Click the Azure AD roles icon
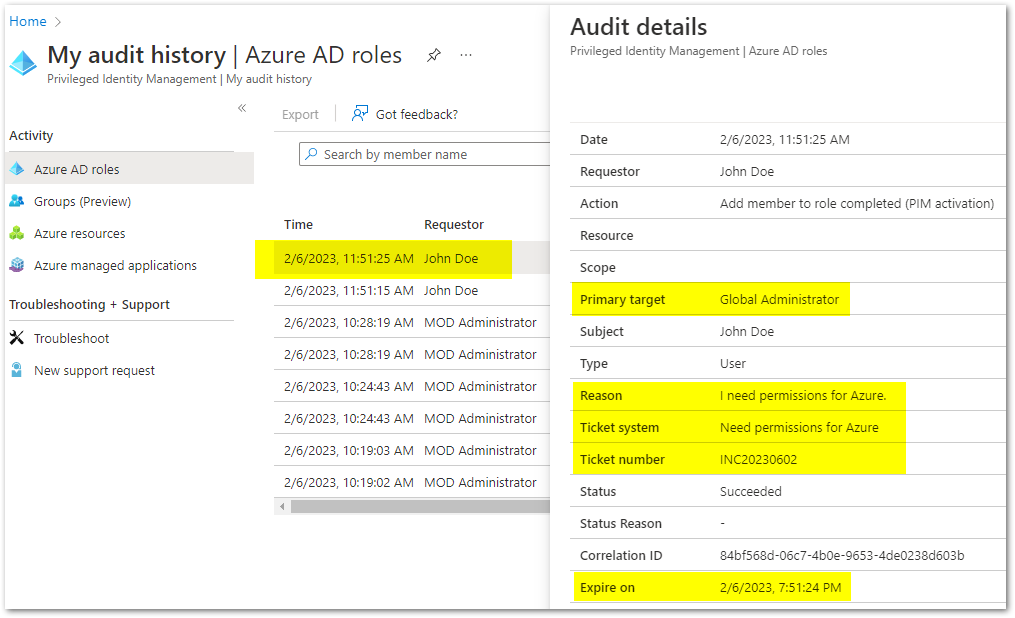 (x=17, y=170)
